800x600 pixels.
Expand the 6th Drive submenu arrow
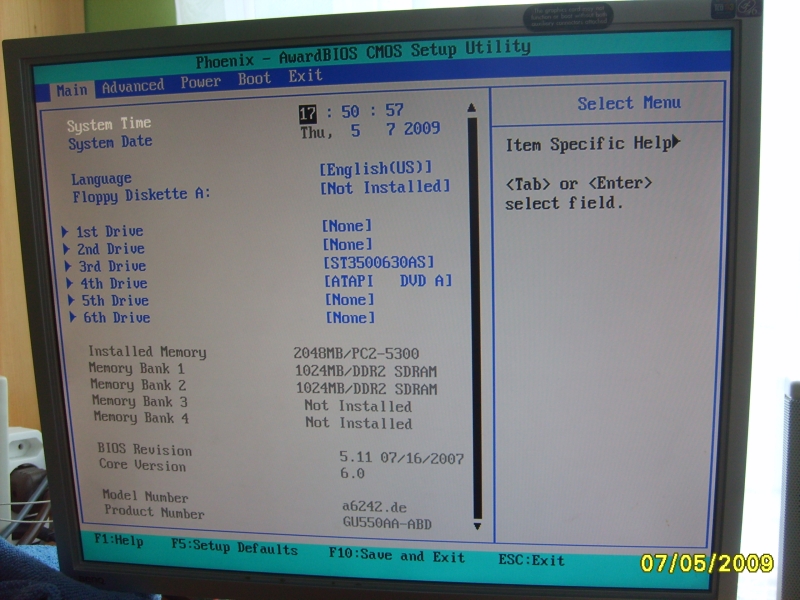click(72, 317)
